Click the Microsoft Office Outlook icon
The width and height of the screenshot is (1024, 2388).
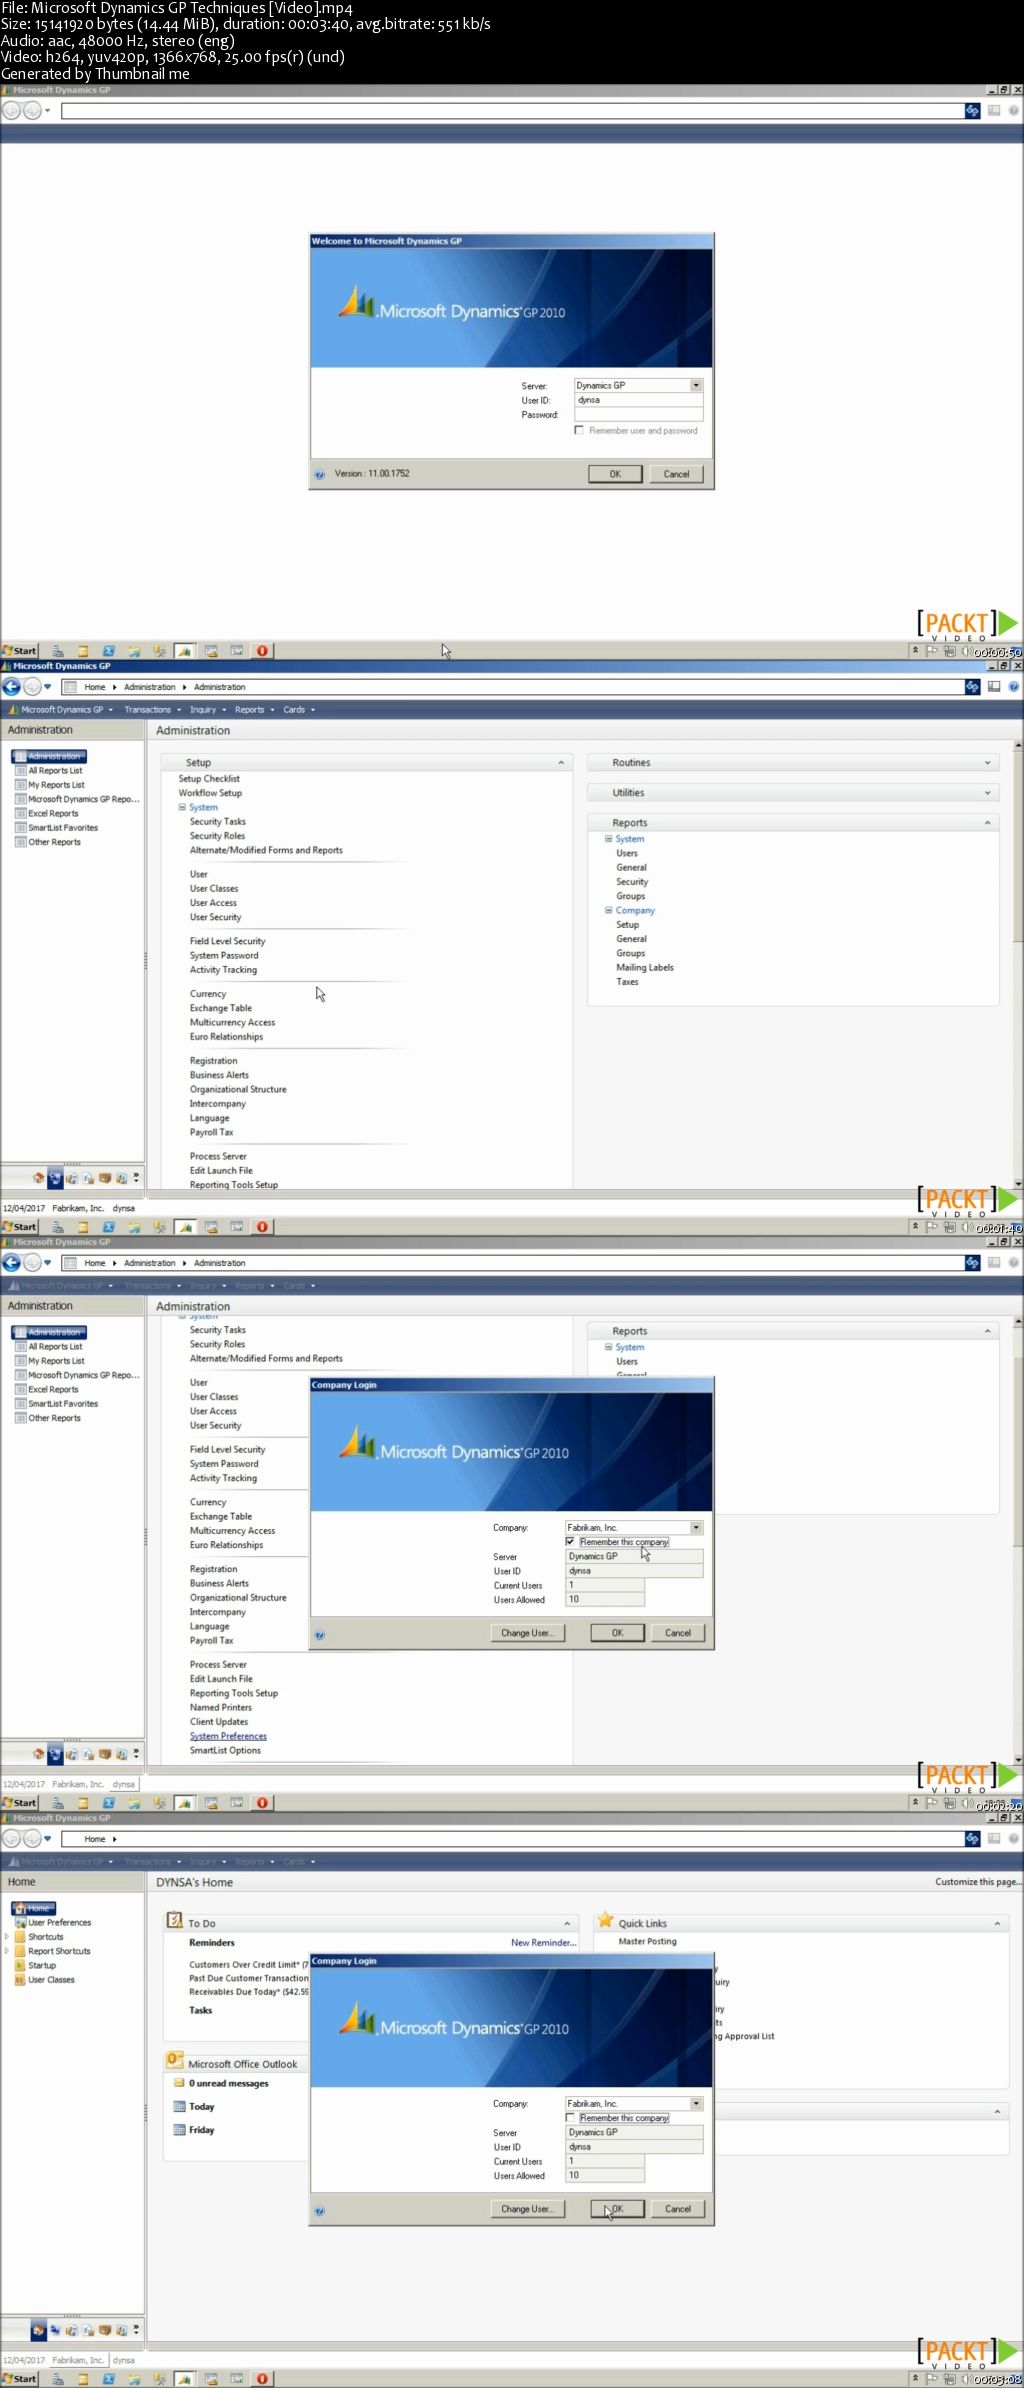point(174,2060)
